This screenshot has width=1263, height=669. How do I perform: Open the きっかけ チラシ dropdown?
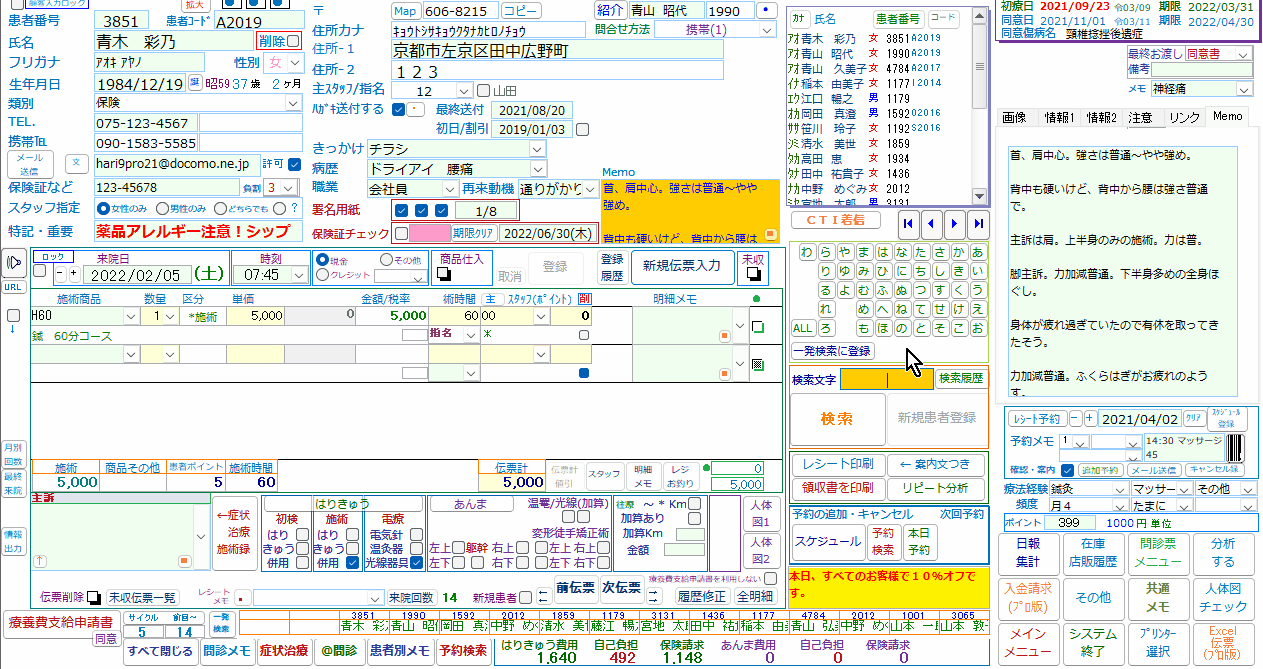pos(538,148)
